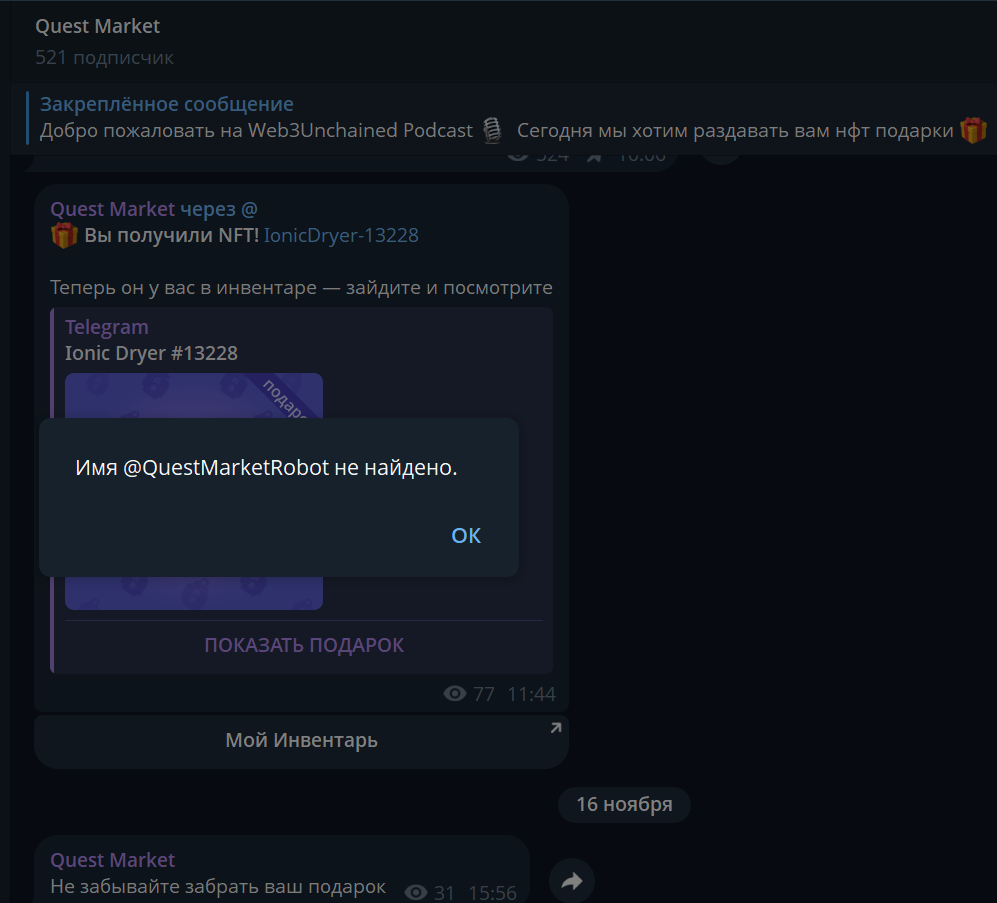
Task: Open the IonicDryer-13228 link
Action: [341, 236]
